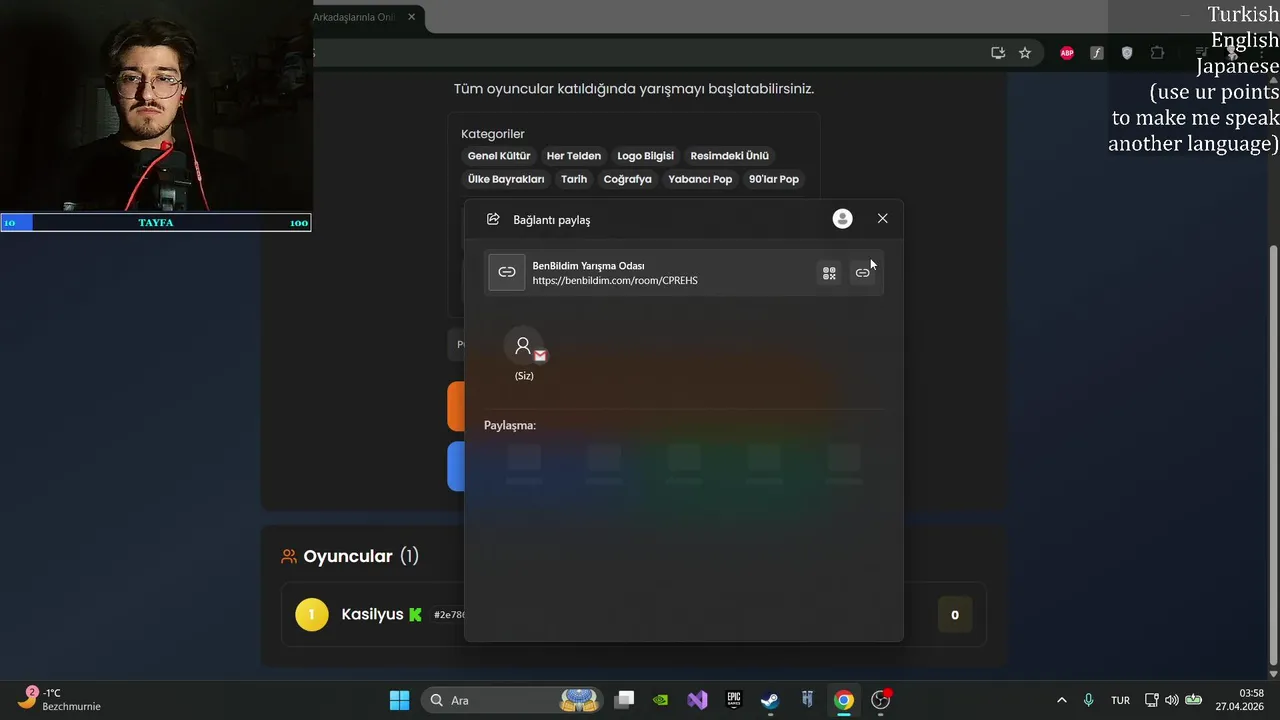
Task: Copy the room link with the link icon button
Action: [862, 273]
